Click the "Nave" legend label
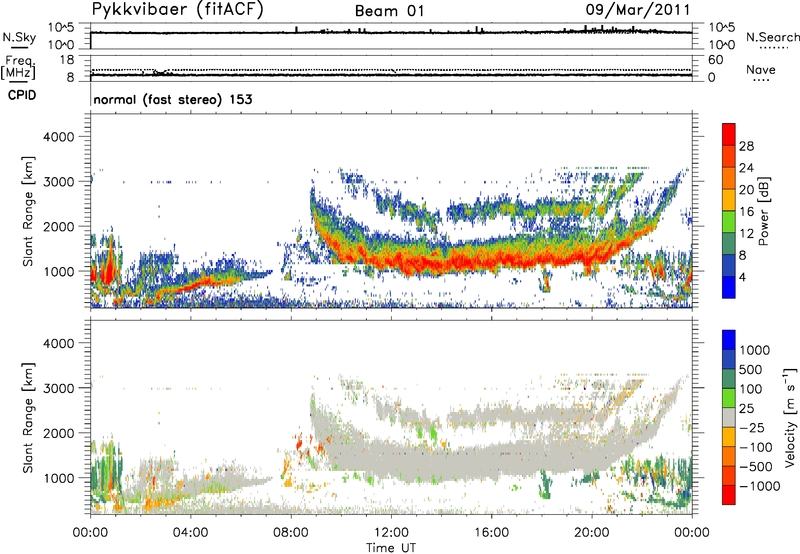Screen dimensions: 800x554 pos(761,69)
